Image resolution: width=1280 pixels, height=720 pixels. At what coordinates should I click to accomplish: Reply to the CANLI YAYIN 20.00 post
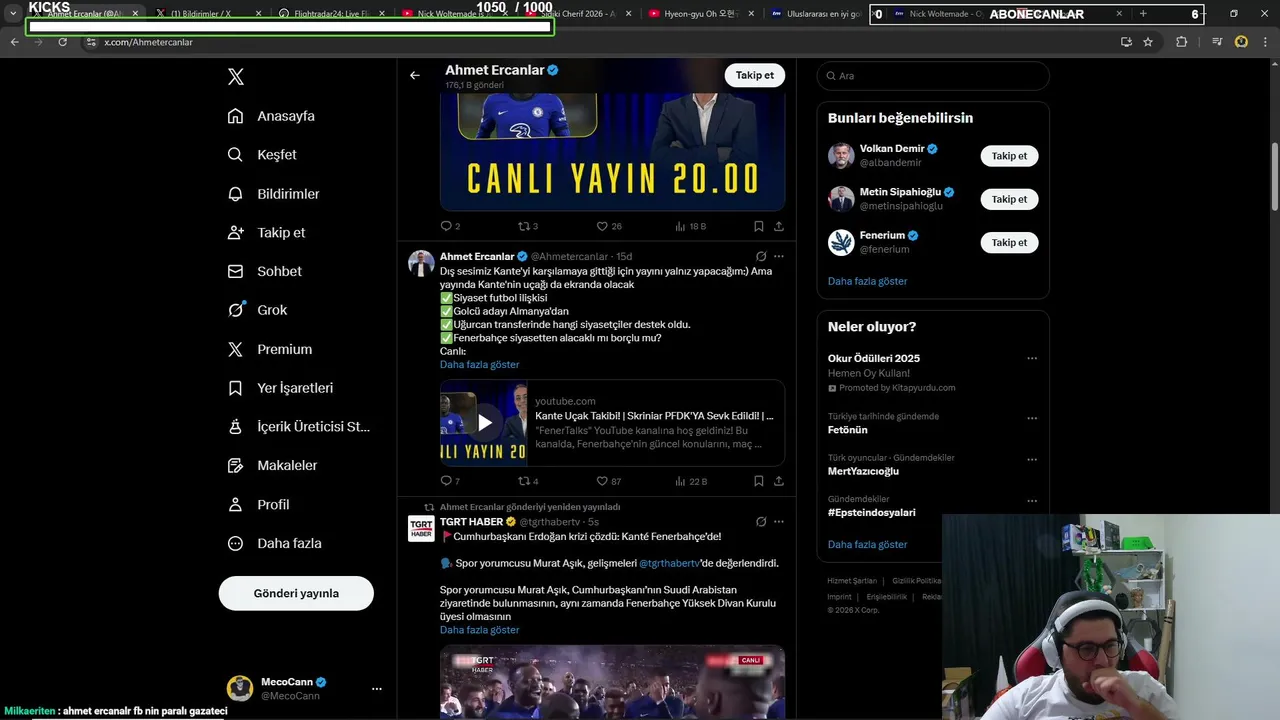click(x=450, y=227)
